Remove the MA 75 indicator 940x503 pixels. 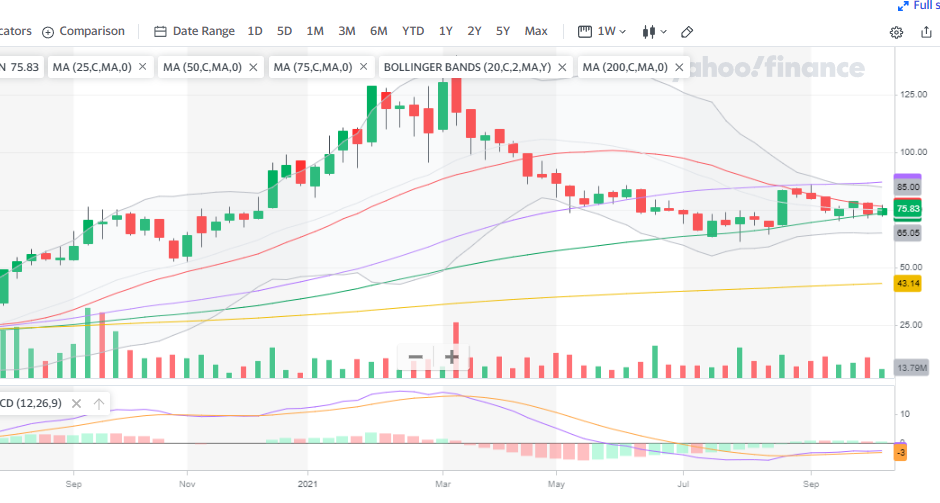click(363, 67)
